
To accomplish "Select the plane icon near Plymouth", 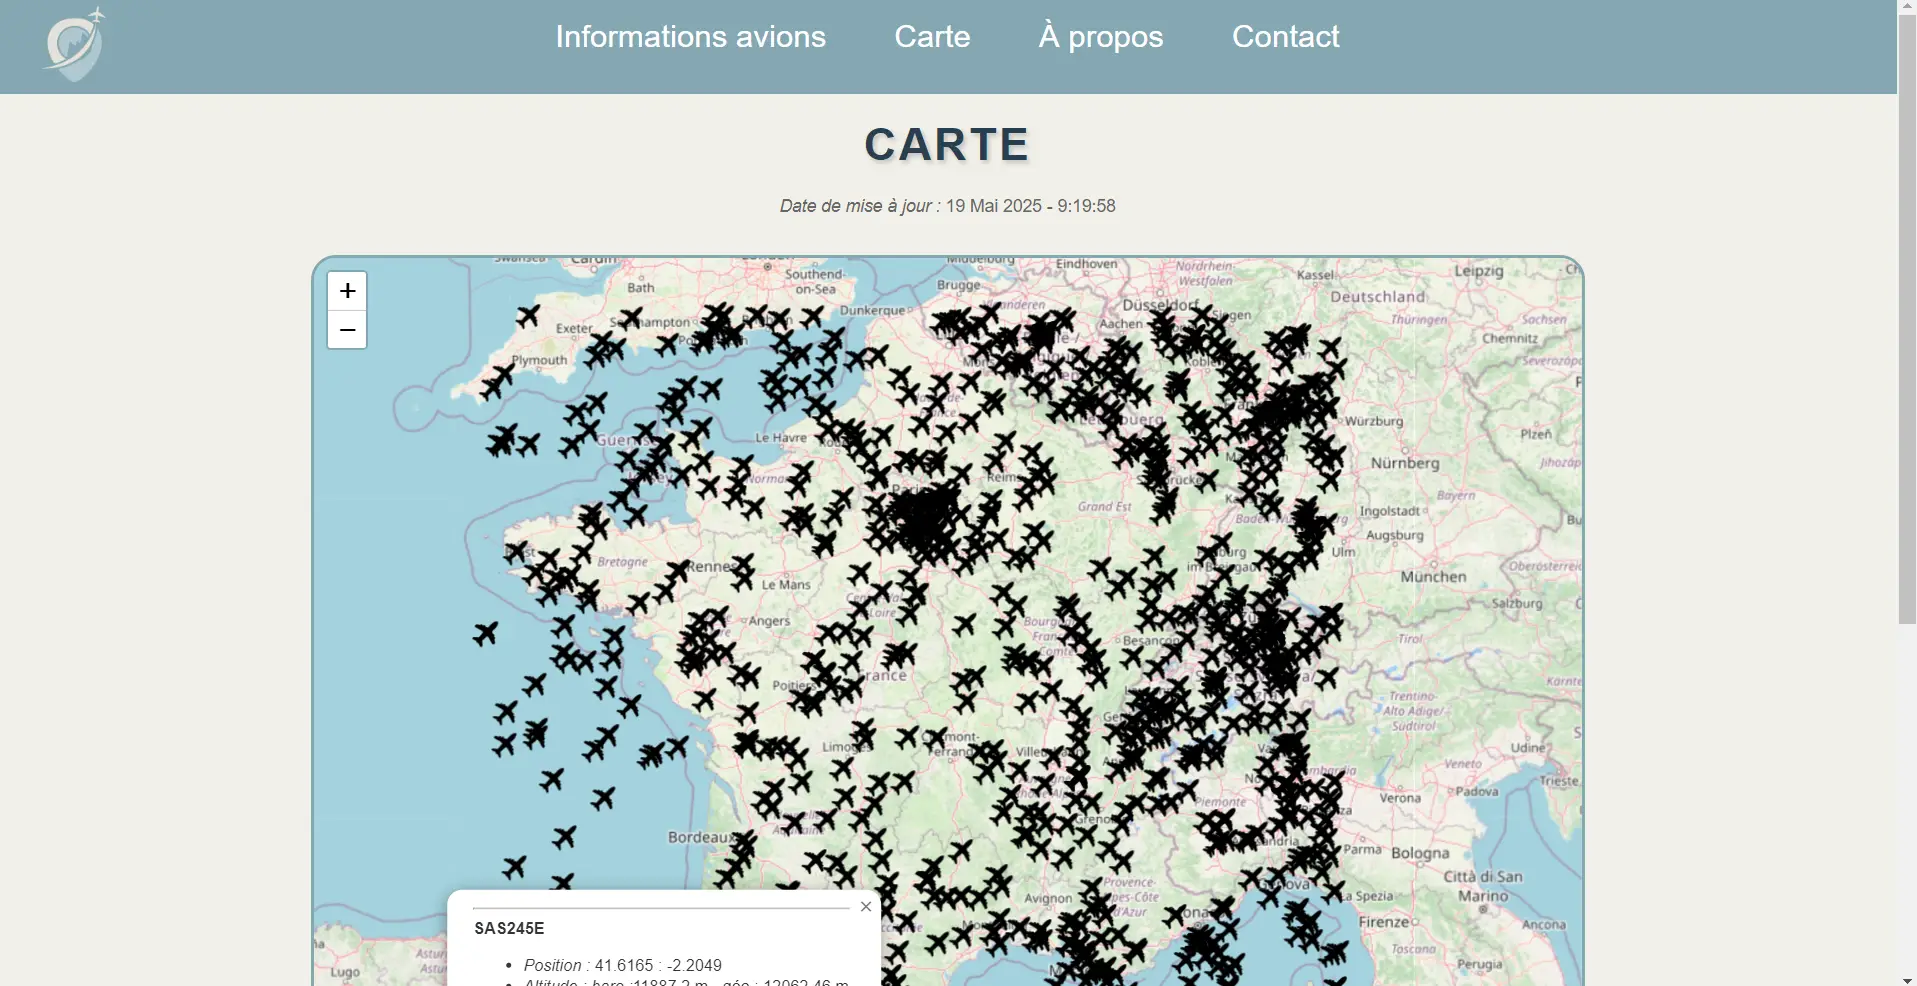I will click(x=496, y=382).
